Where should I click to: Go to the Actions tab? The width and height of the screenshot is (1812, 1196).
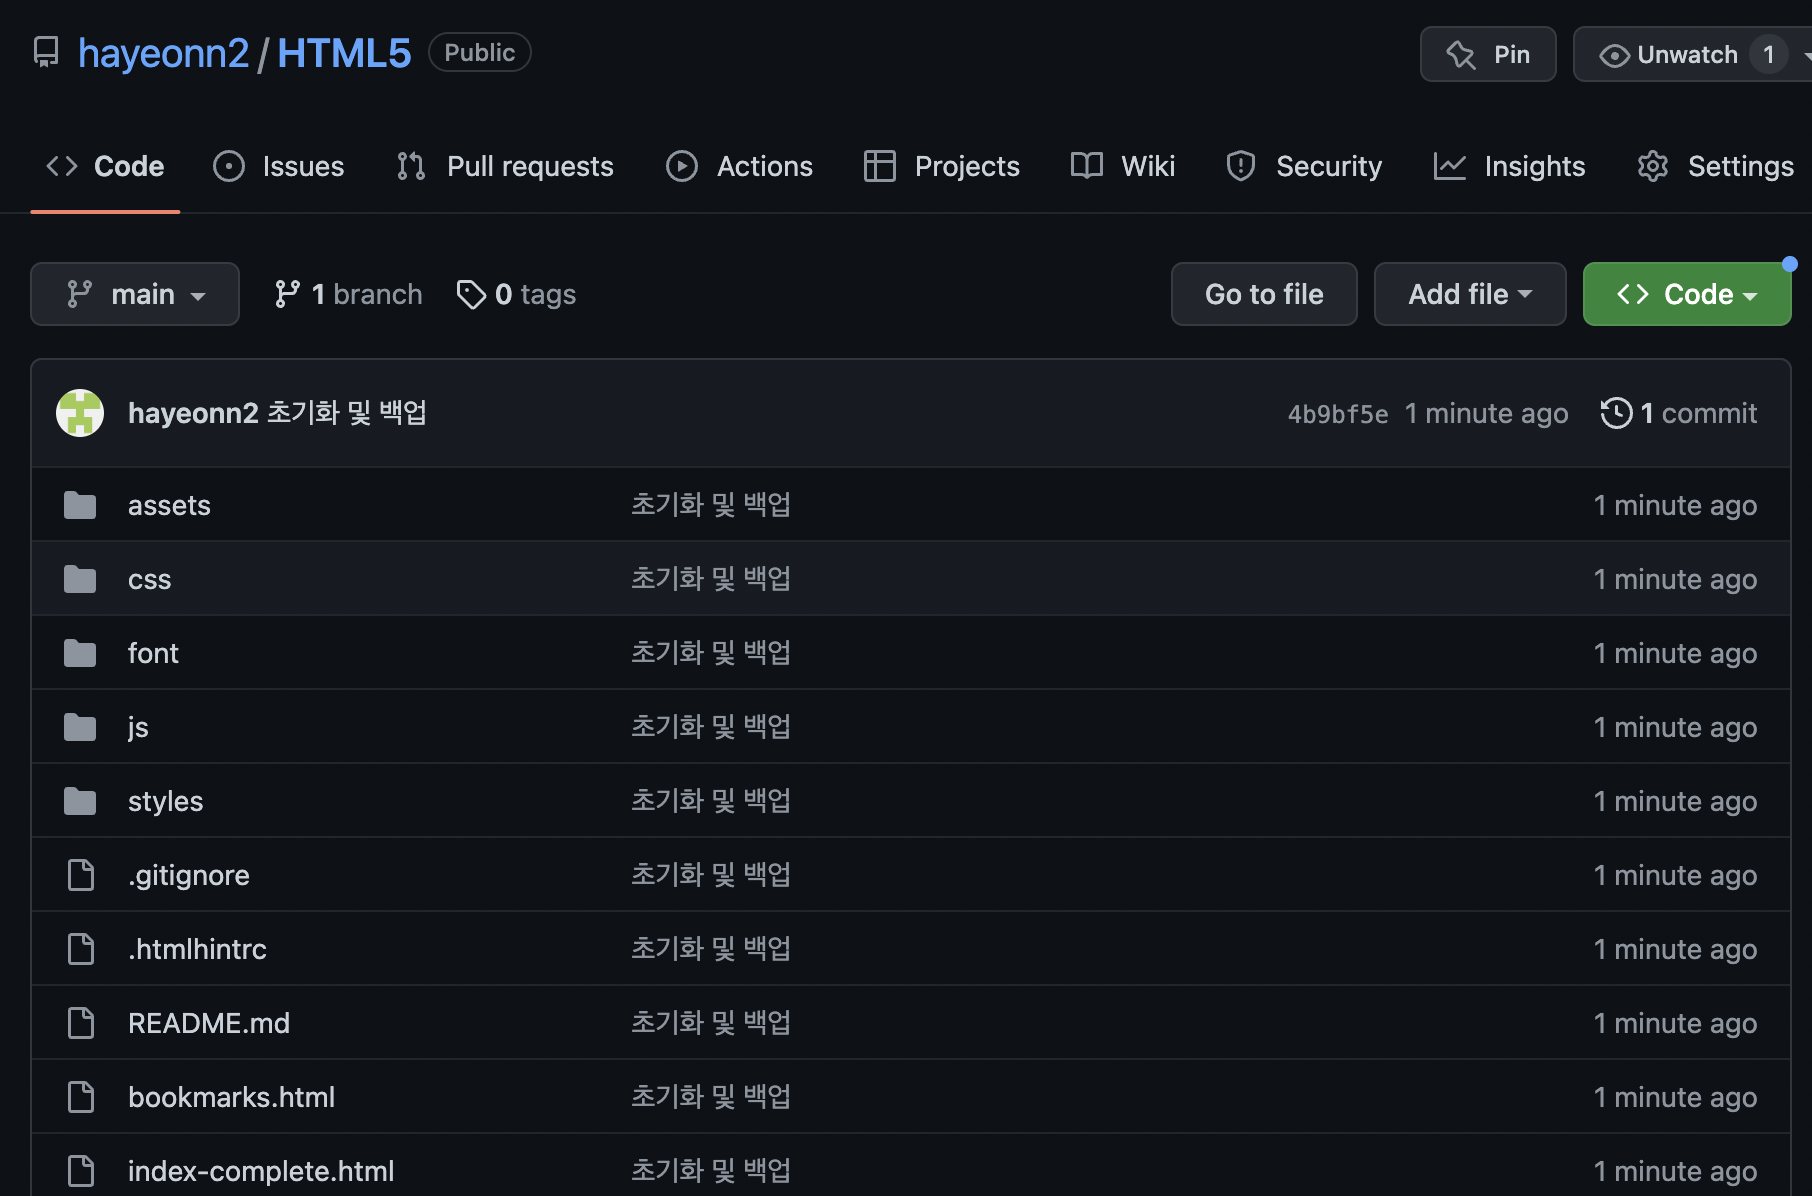740,166
